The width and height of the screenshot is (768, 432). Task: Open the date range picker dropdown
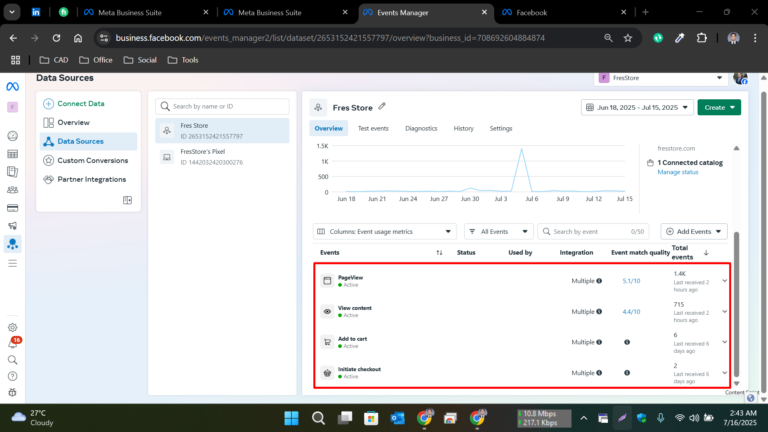635,107
